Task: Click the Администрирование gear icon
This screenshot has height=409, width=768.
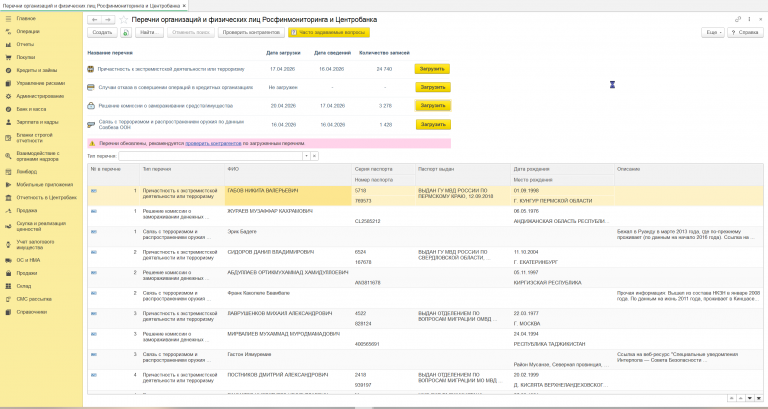Action: pyautogui.click(x=8, y=96)
